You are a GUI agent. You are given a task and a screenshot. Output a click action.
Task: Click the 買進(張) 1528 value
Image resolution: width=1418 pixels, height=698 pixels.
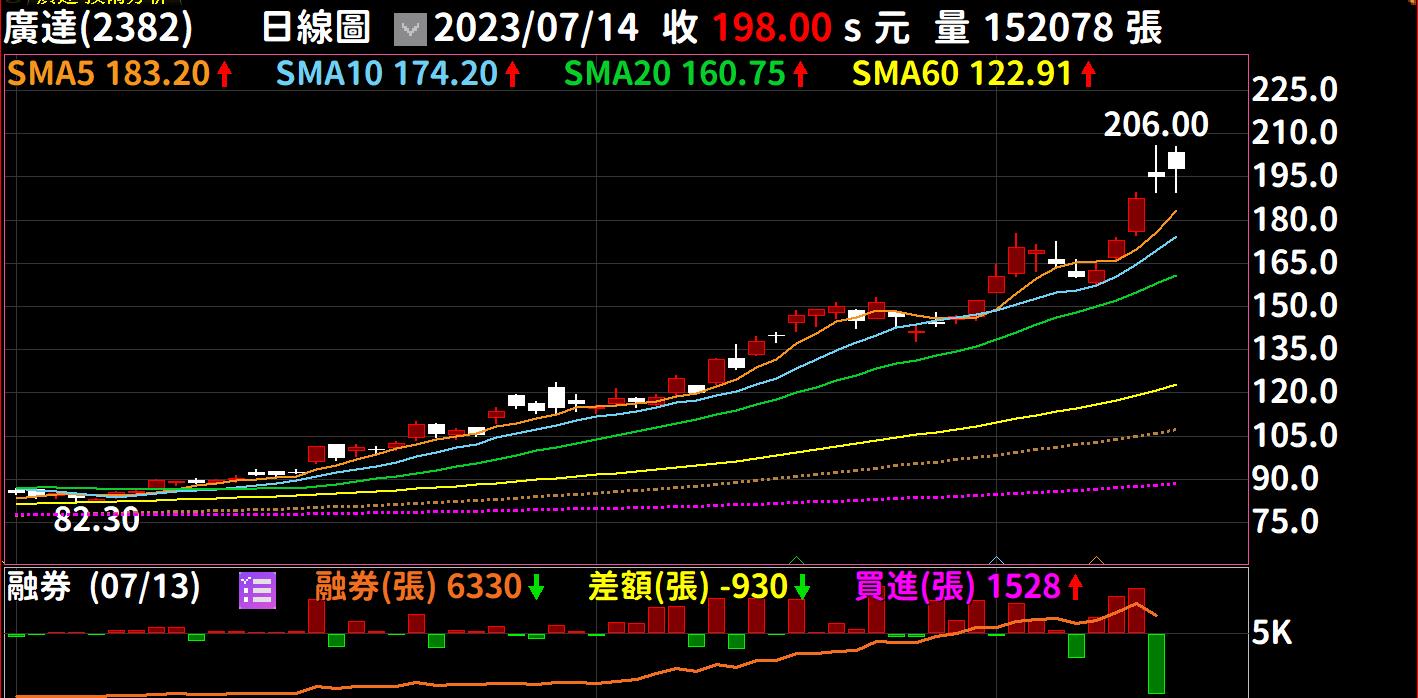coord(957,588)
